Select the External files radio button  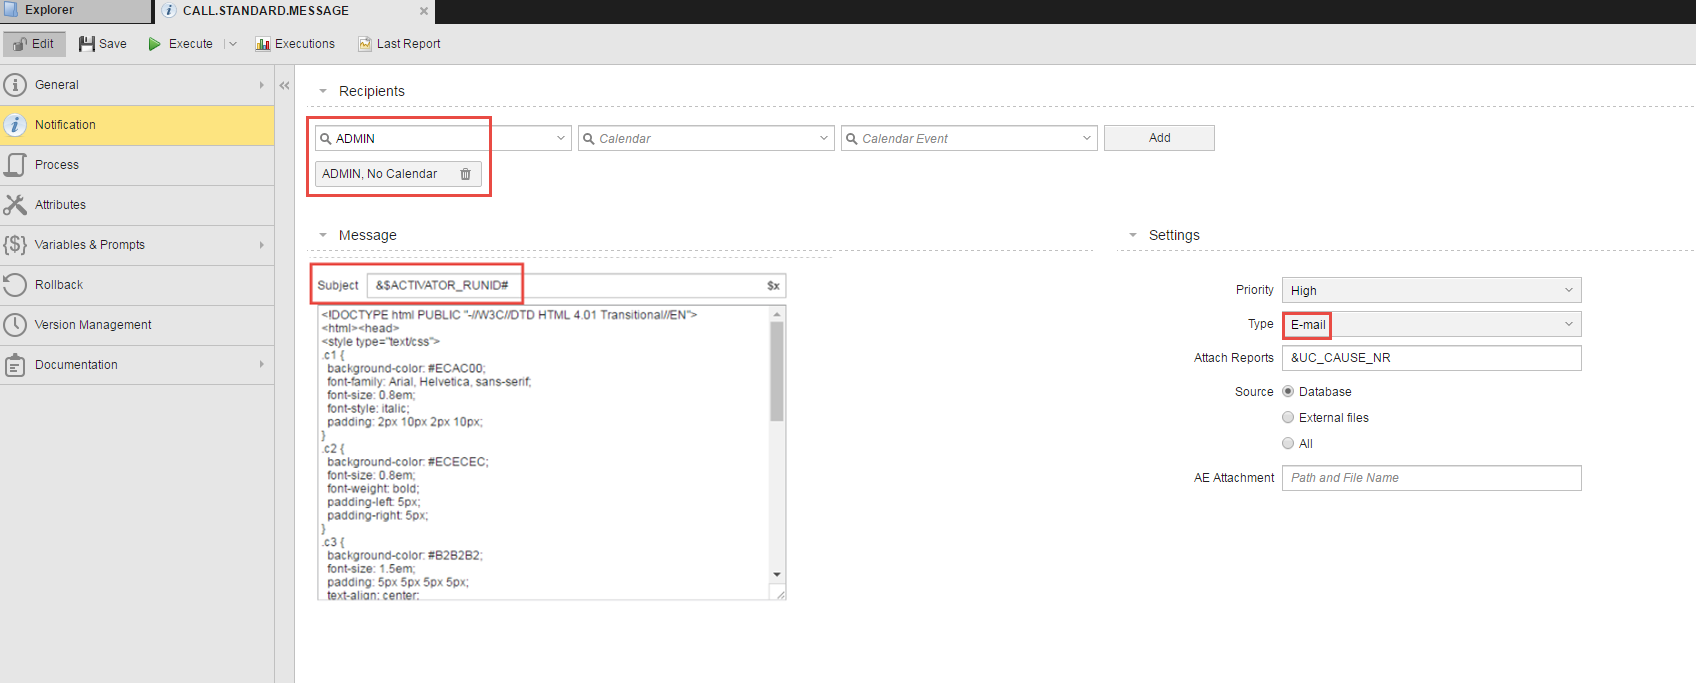(1288, 418)
